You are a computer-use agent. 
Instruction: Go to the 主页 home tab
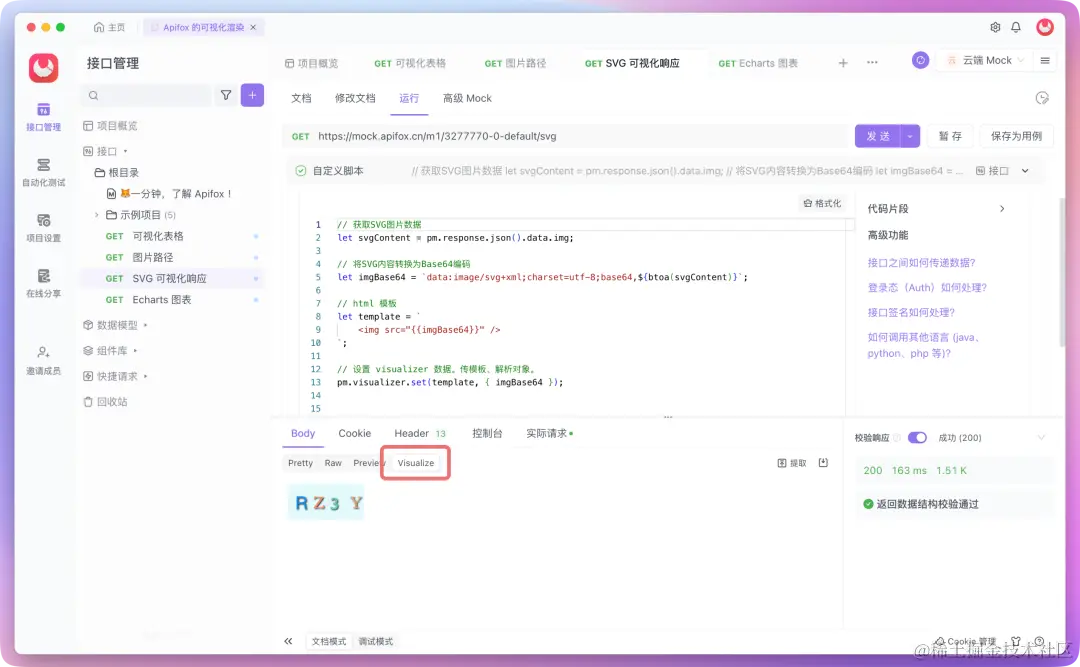tap(110, 28)
